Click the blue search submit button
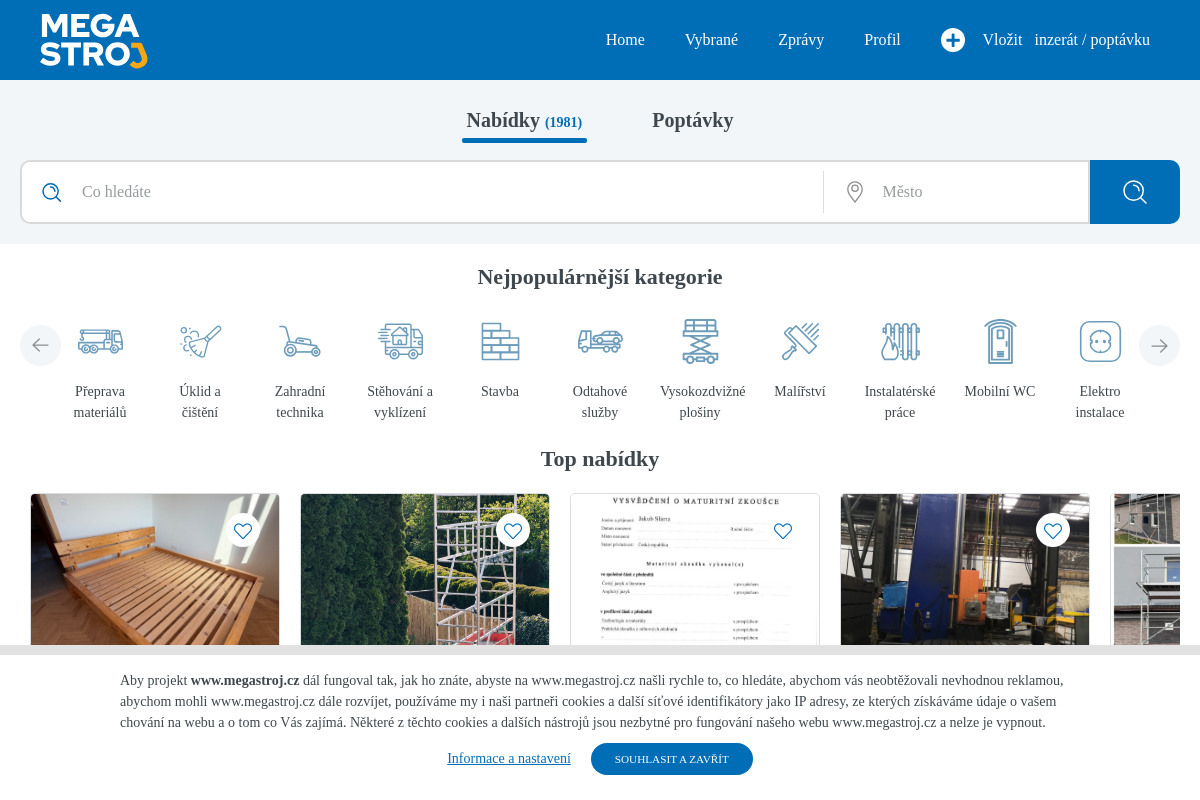 1135,192
